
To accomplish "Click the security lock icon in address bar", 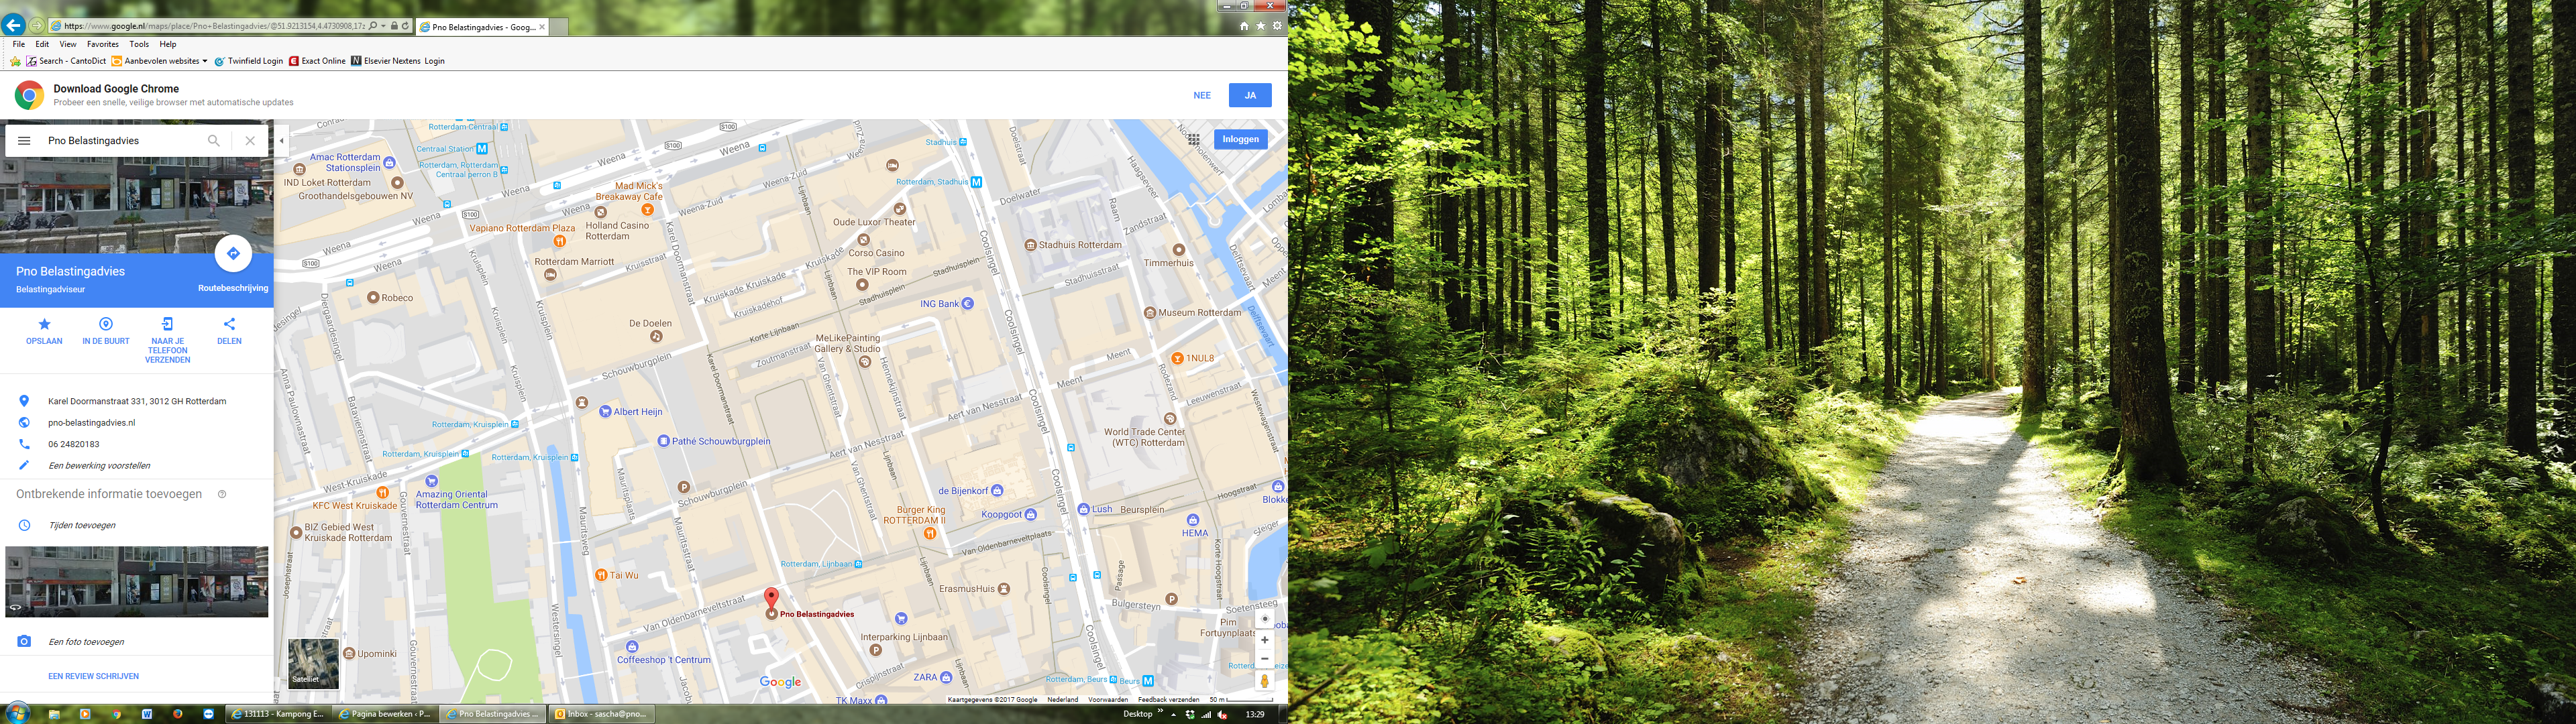I will coord(394,26).
